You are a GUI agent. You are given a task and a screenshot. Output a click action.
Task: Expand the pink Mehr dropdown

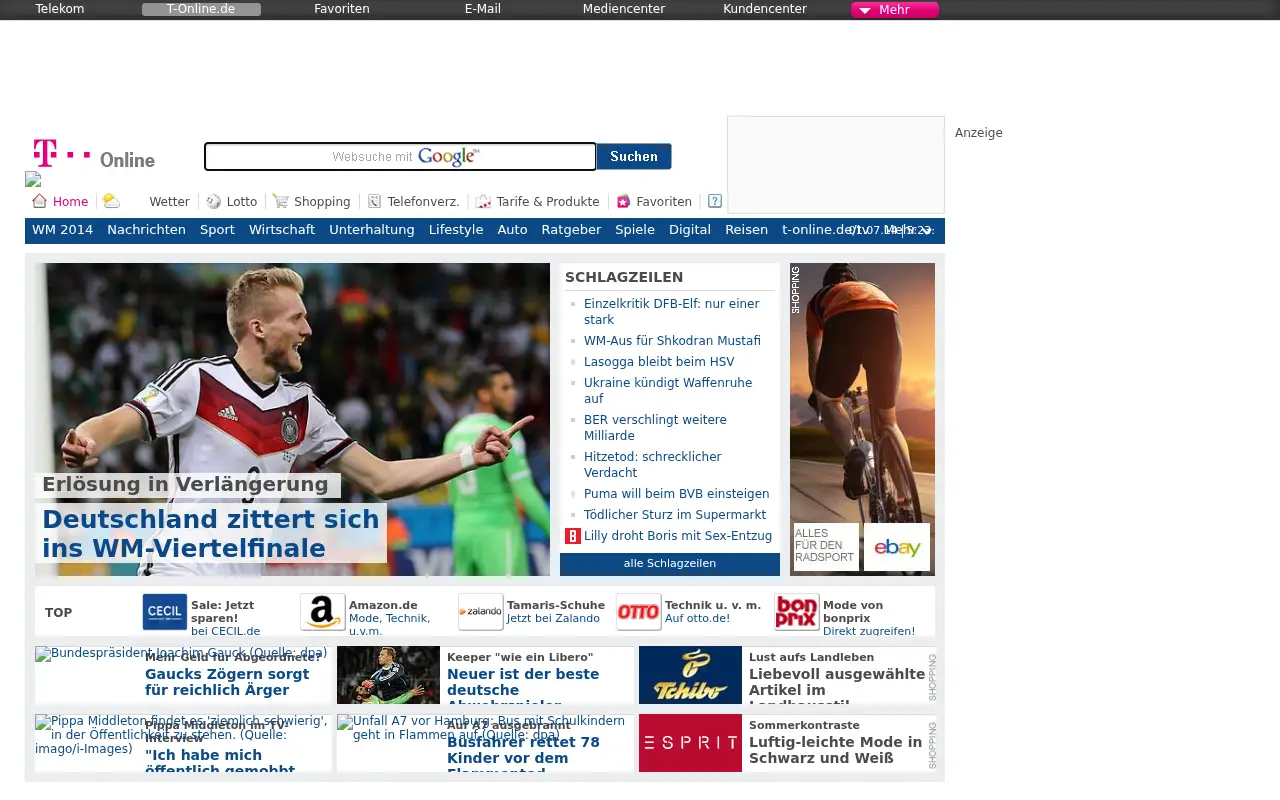(x=895, y=10)
